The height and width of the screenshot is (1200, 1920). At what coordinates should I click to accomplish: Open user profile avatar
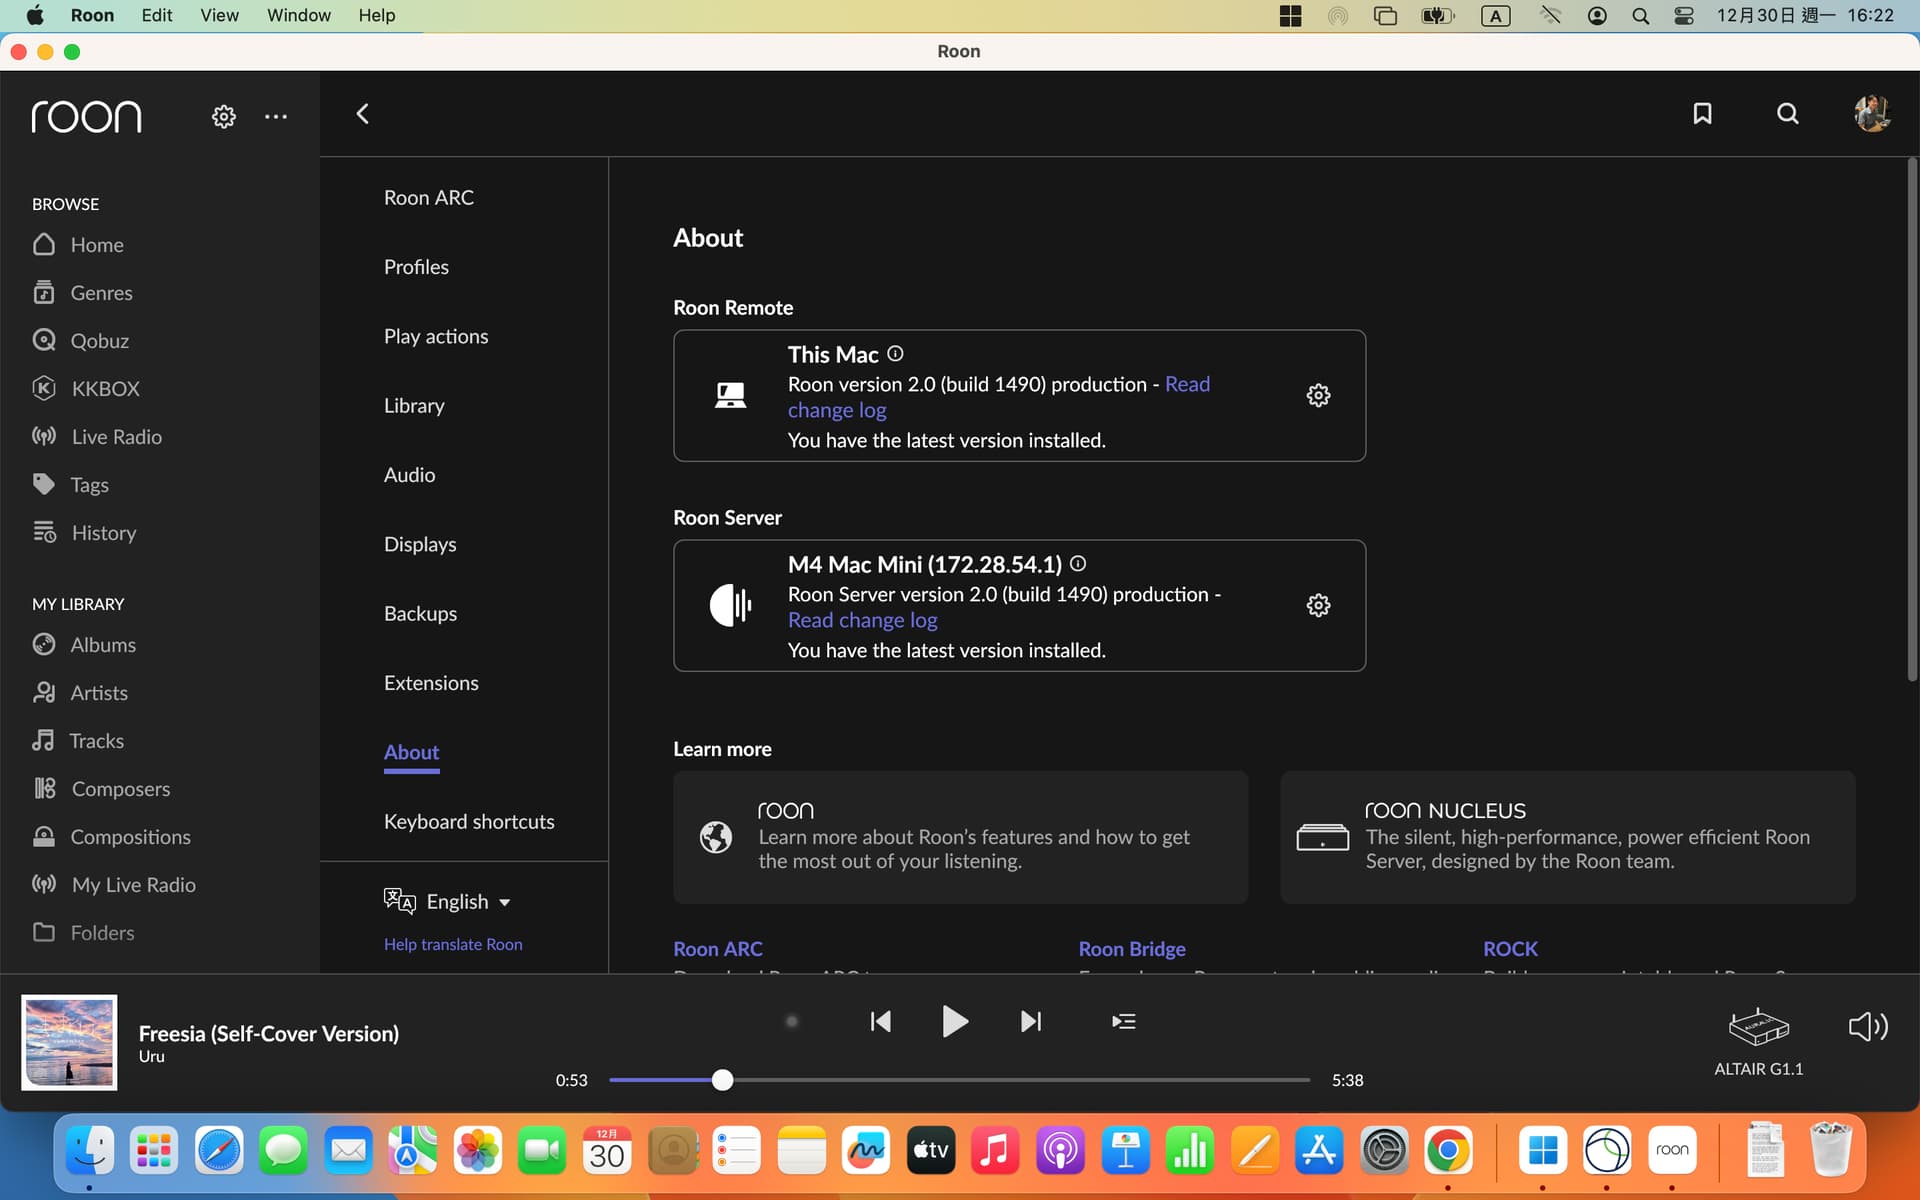[x=1871, y=113]
